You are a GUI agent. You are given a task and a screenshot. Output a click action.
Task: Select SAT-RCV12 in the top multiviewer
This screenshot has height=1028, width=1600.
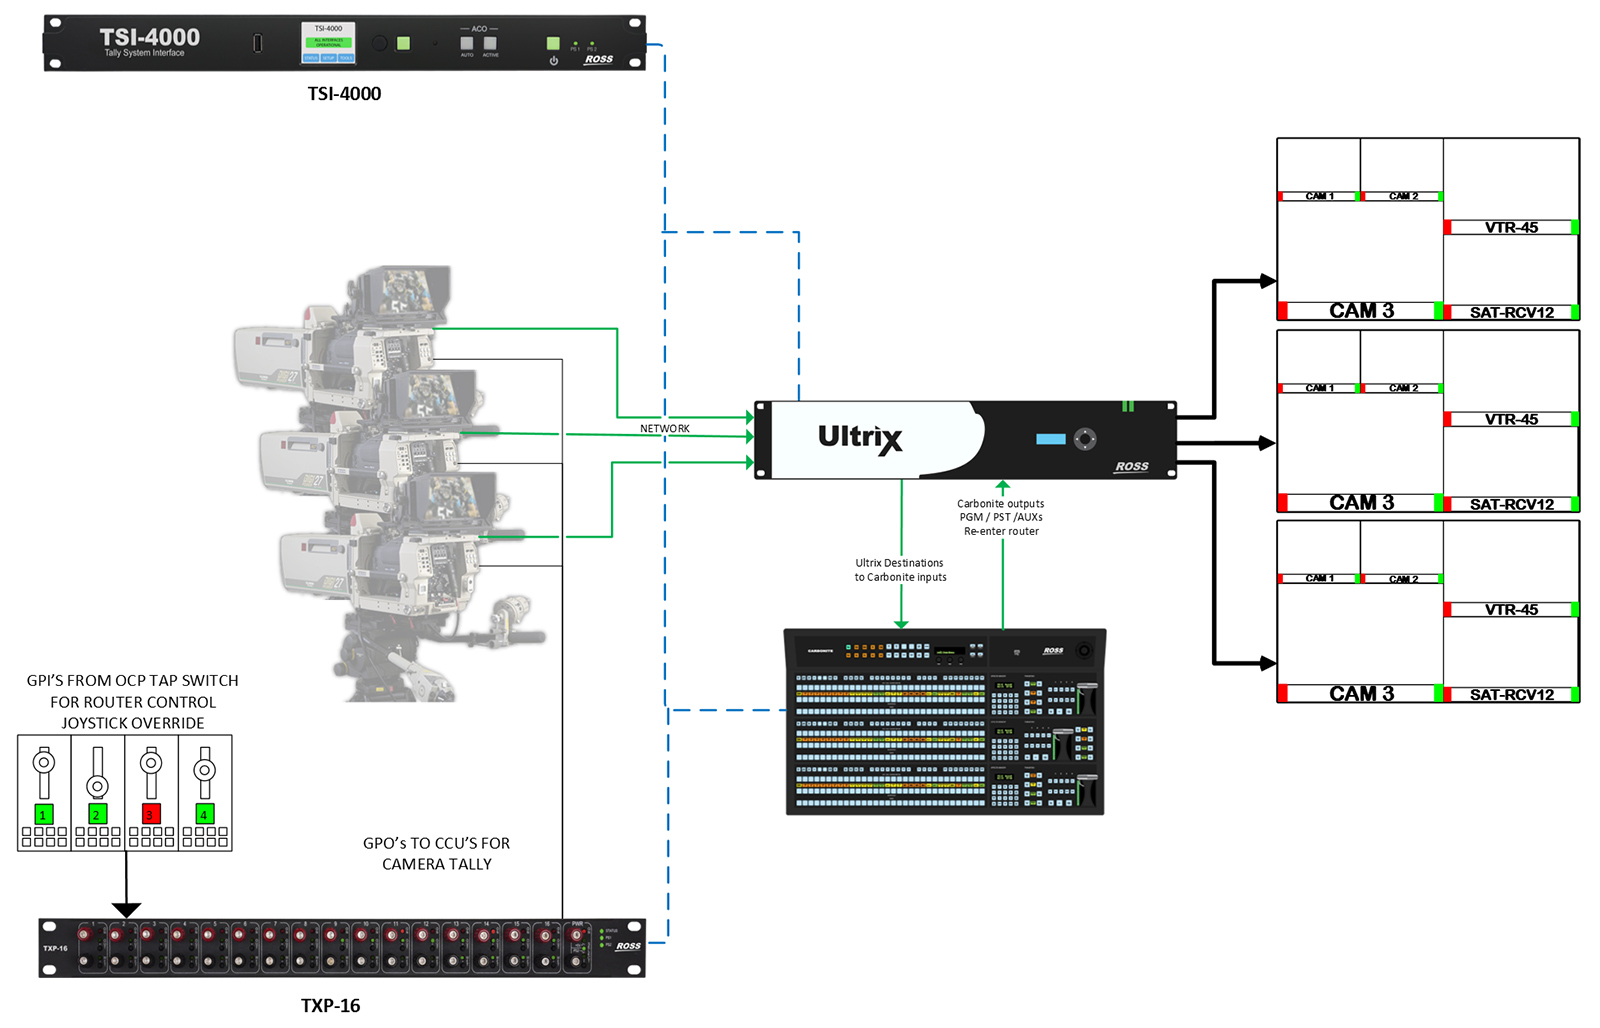tap(1511, 312)
